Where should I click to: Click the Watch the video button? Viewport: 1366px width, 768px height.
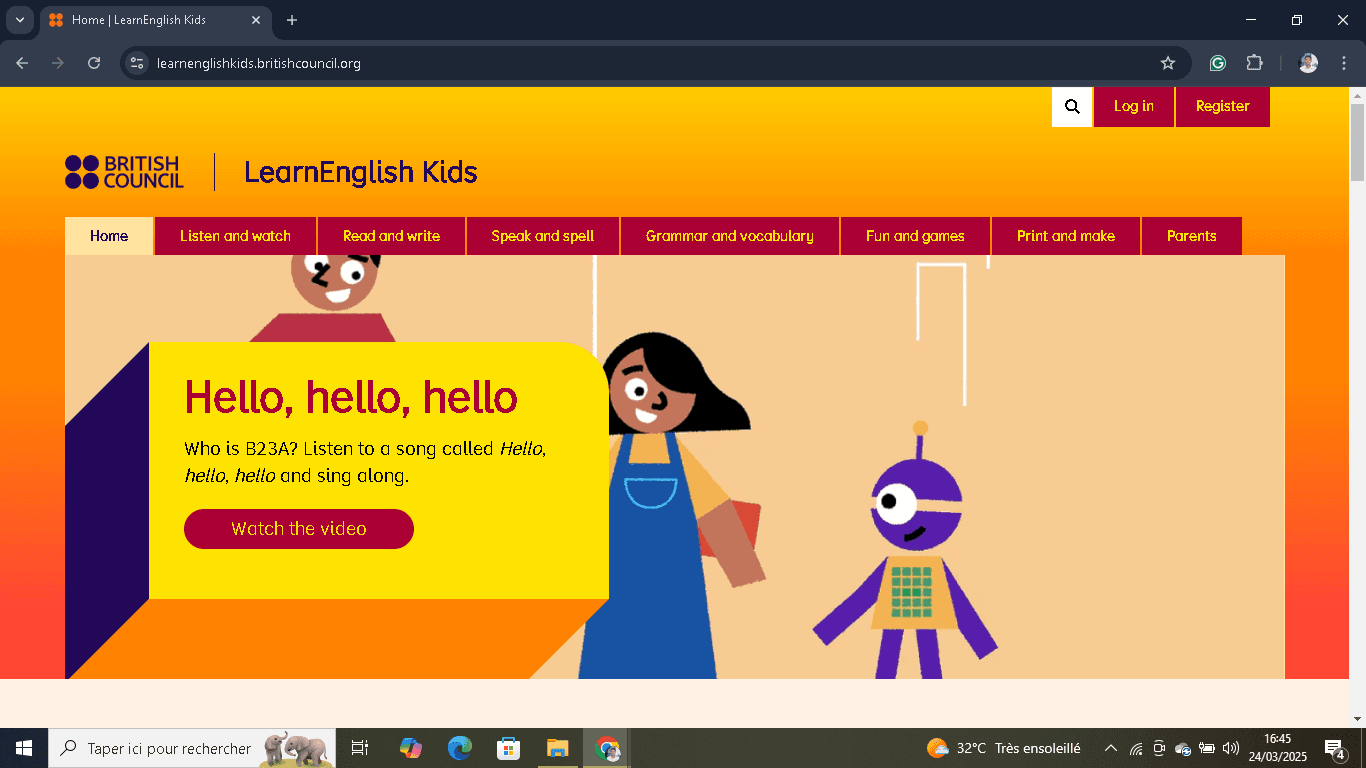[x=298, y=529]
